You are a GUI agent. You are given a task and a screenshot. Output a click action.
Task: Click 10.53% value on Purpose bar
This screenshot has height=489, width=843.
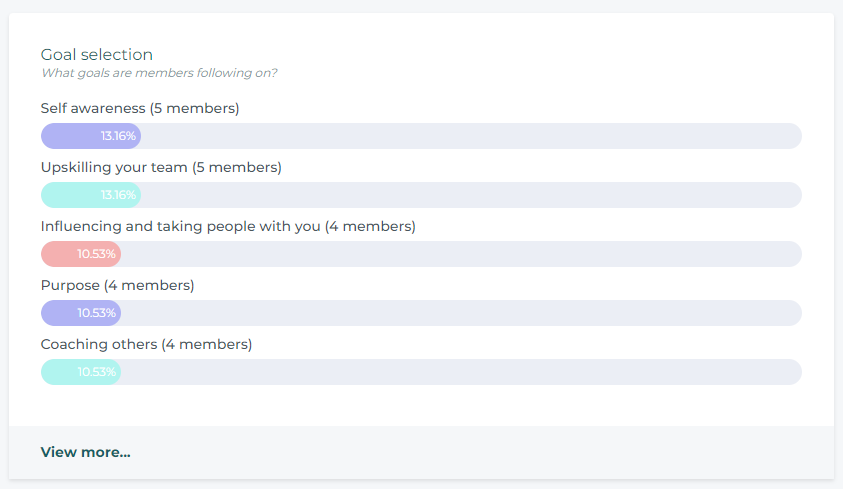(96, 313)
